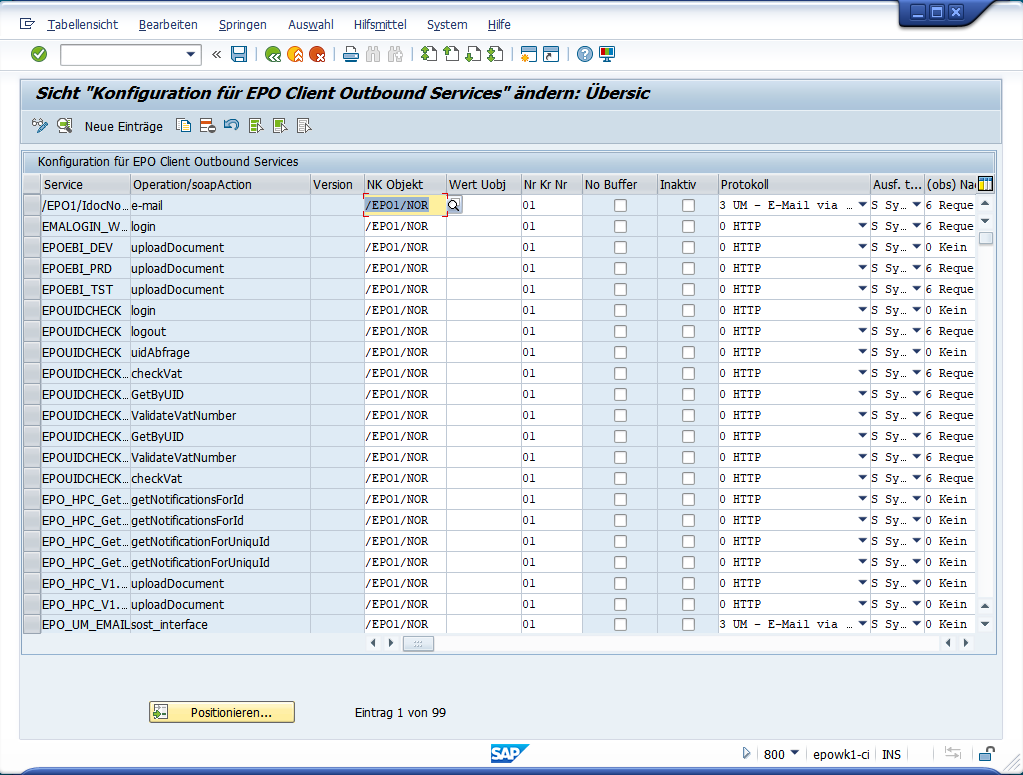Click the Positionieren... button

(x=222, y=712)
